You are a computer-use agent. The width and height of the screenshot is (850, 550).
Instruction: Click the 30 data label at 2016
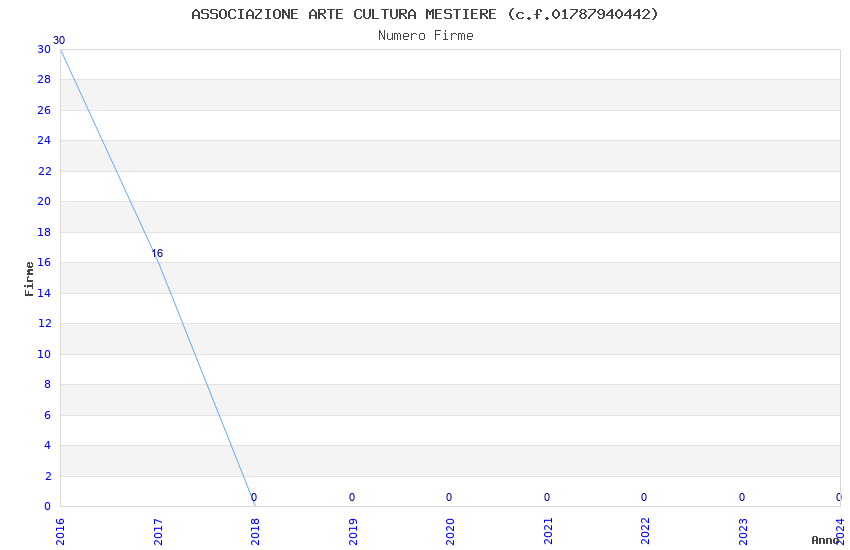coord(59,40)
